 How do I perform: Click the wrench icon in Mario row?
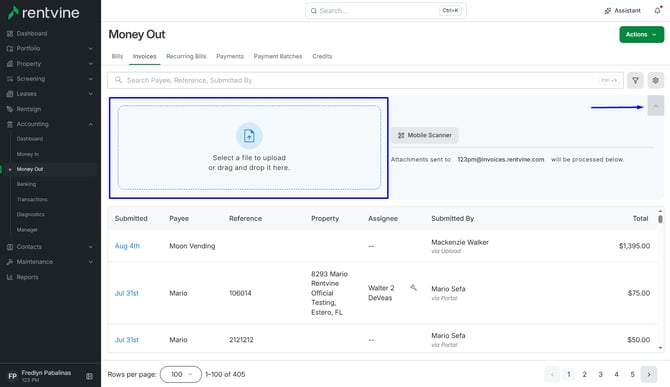tap(413, 288)
